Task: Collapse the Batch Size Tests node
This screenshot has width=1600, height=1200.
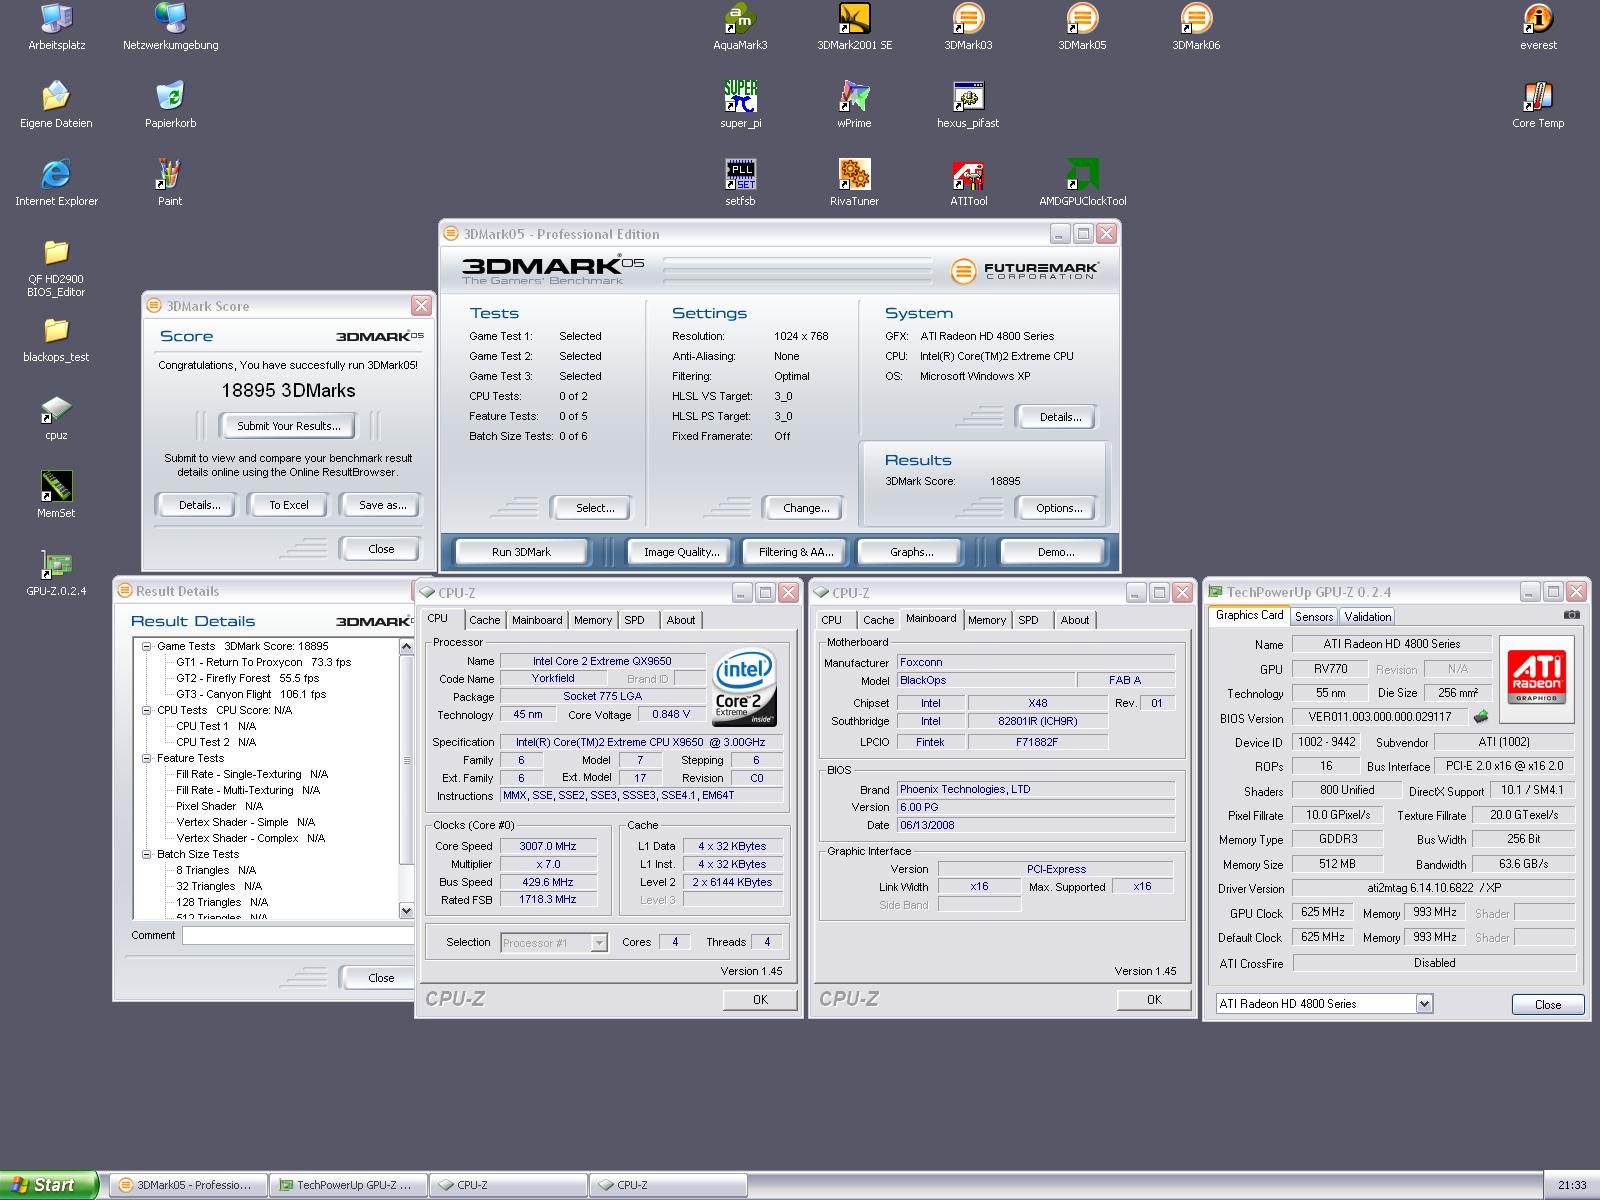Action: [x=147, y=854]
